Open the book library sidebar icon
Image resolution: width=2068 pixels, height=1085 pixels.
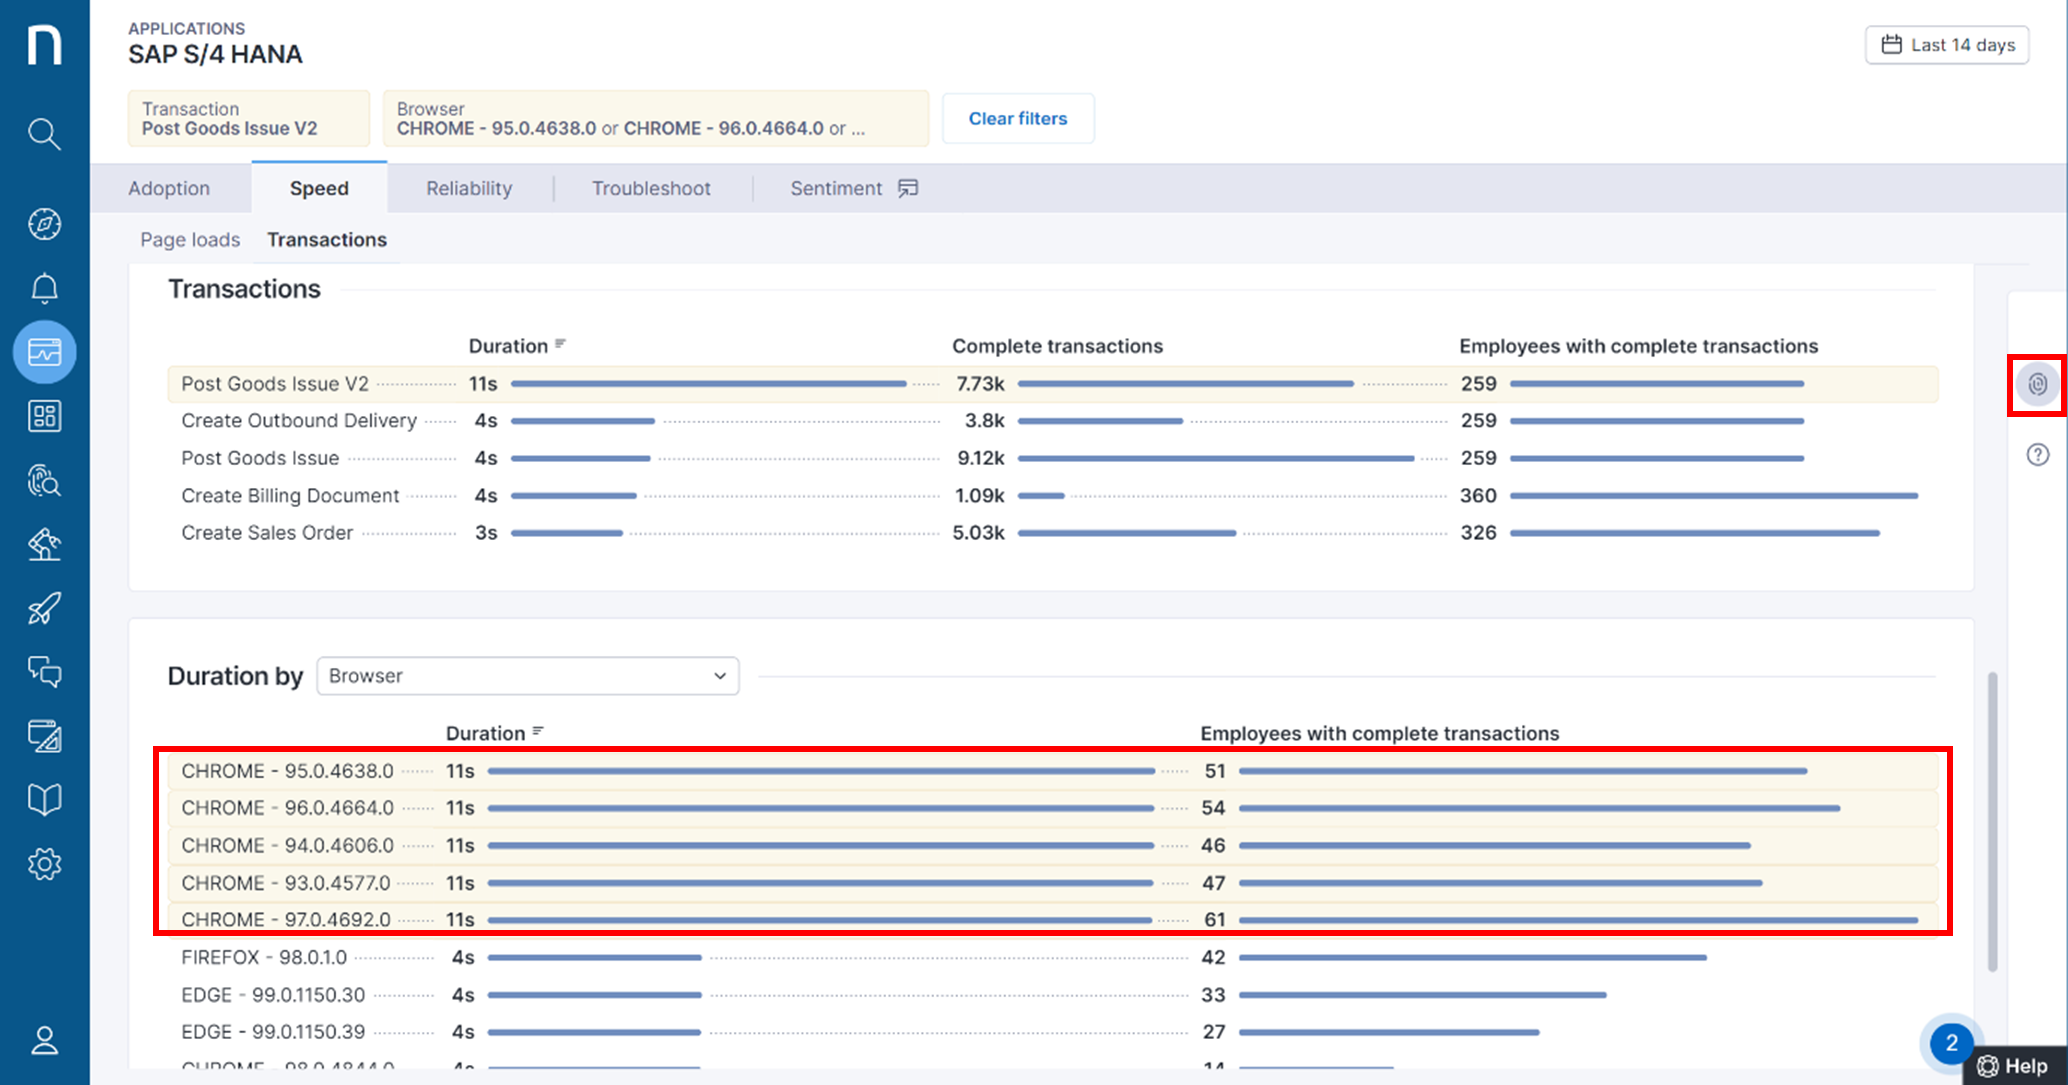coord(44,799)
